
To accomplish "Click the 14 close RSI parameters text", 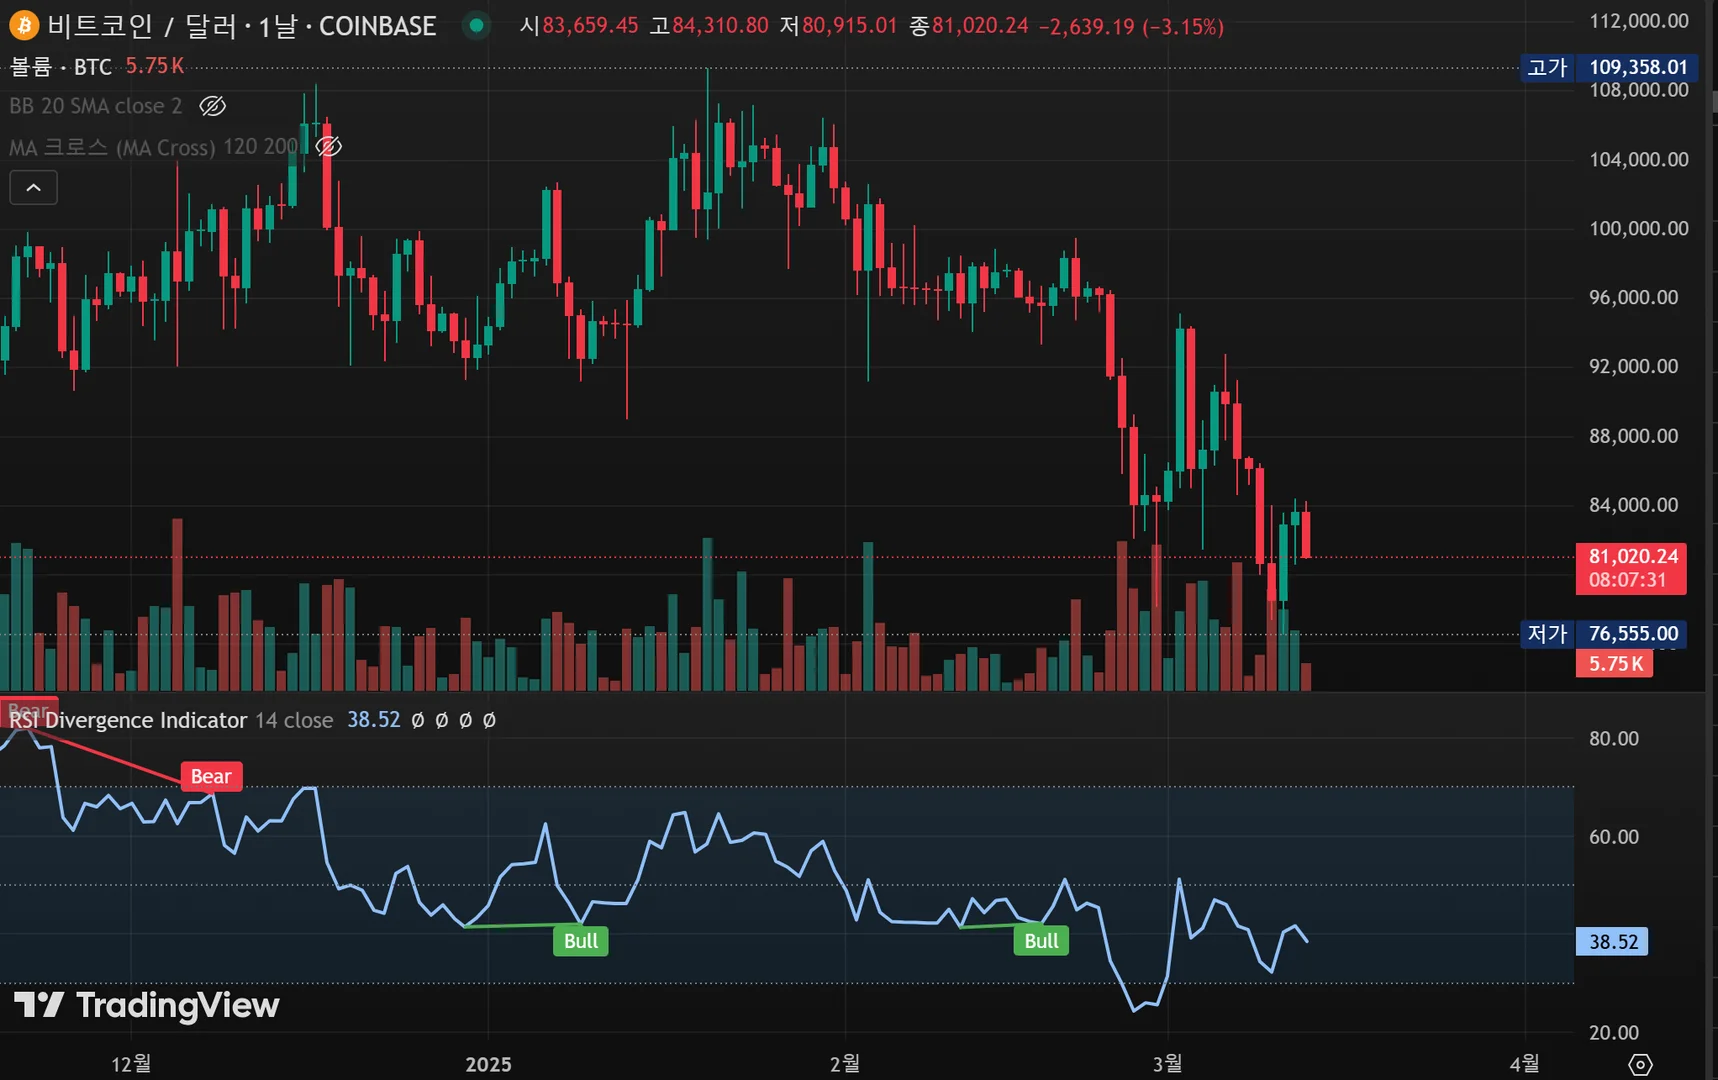I will [294, 720].
